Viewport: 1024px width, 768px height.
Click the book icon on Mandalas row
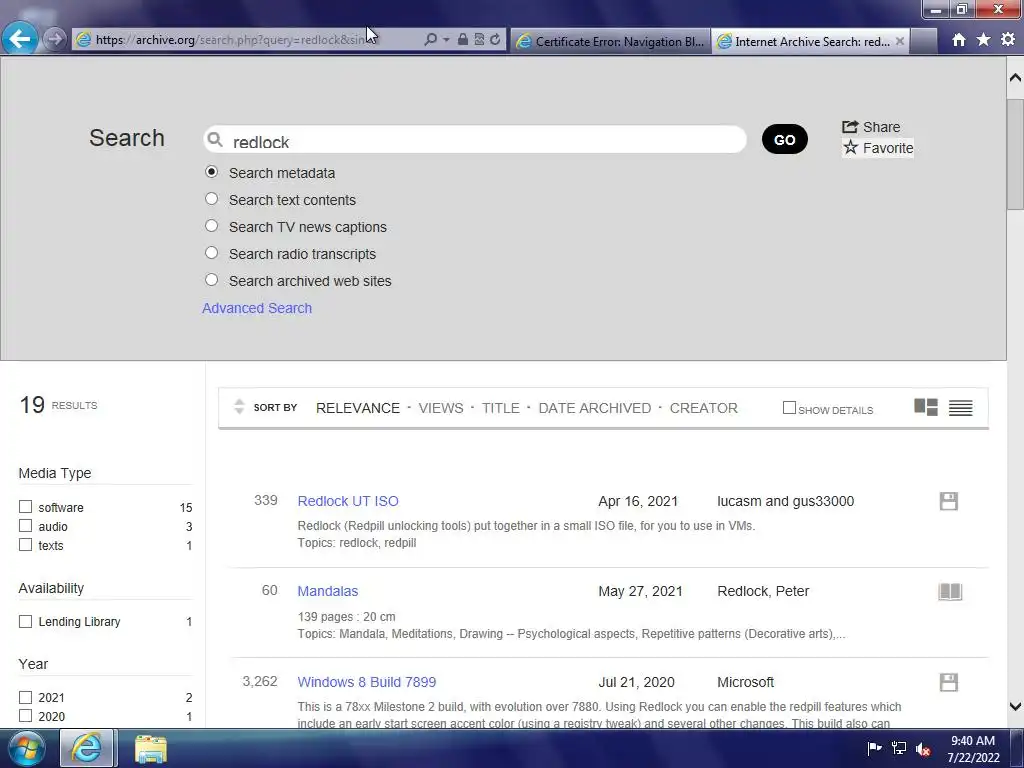click(950, 592)
